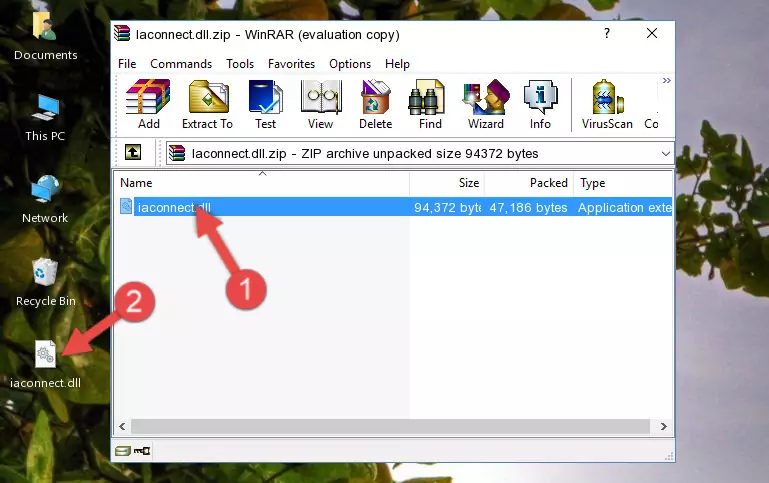Select the iaconnect.dll file row

[394, 207]
